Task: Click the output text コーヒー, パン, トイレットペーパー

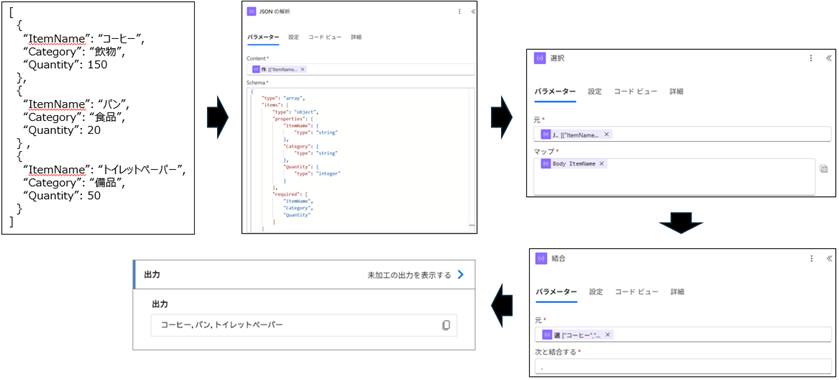Action: pos(222,325)
